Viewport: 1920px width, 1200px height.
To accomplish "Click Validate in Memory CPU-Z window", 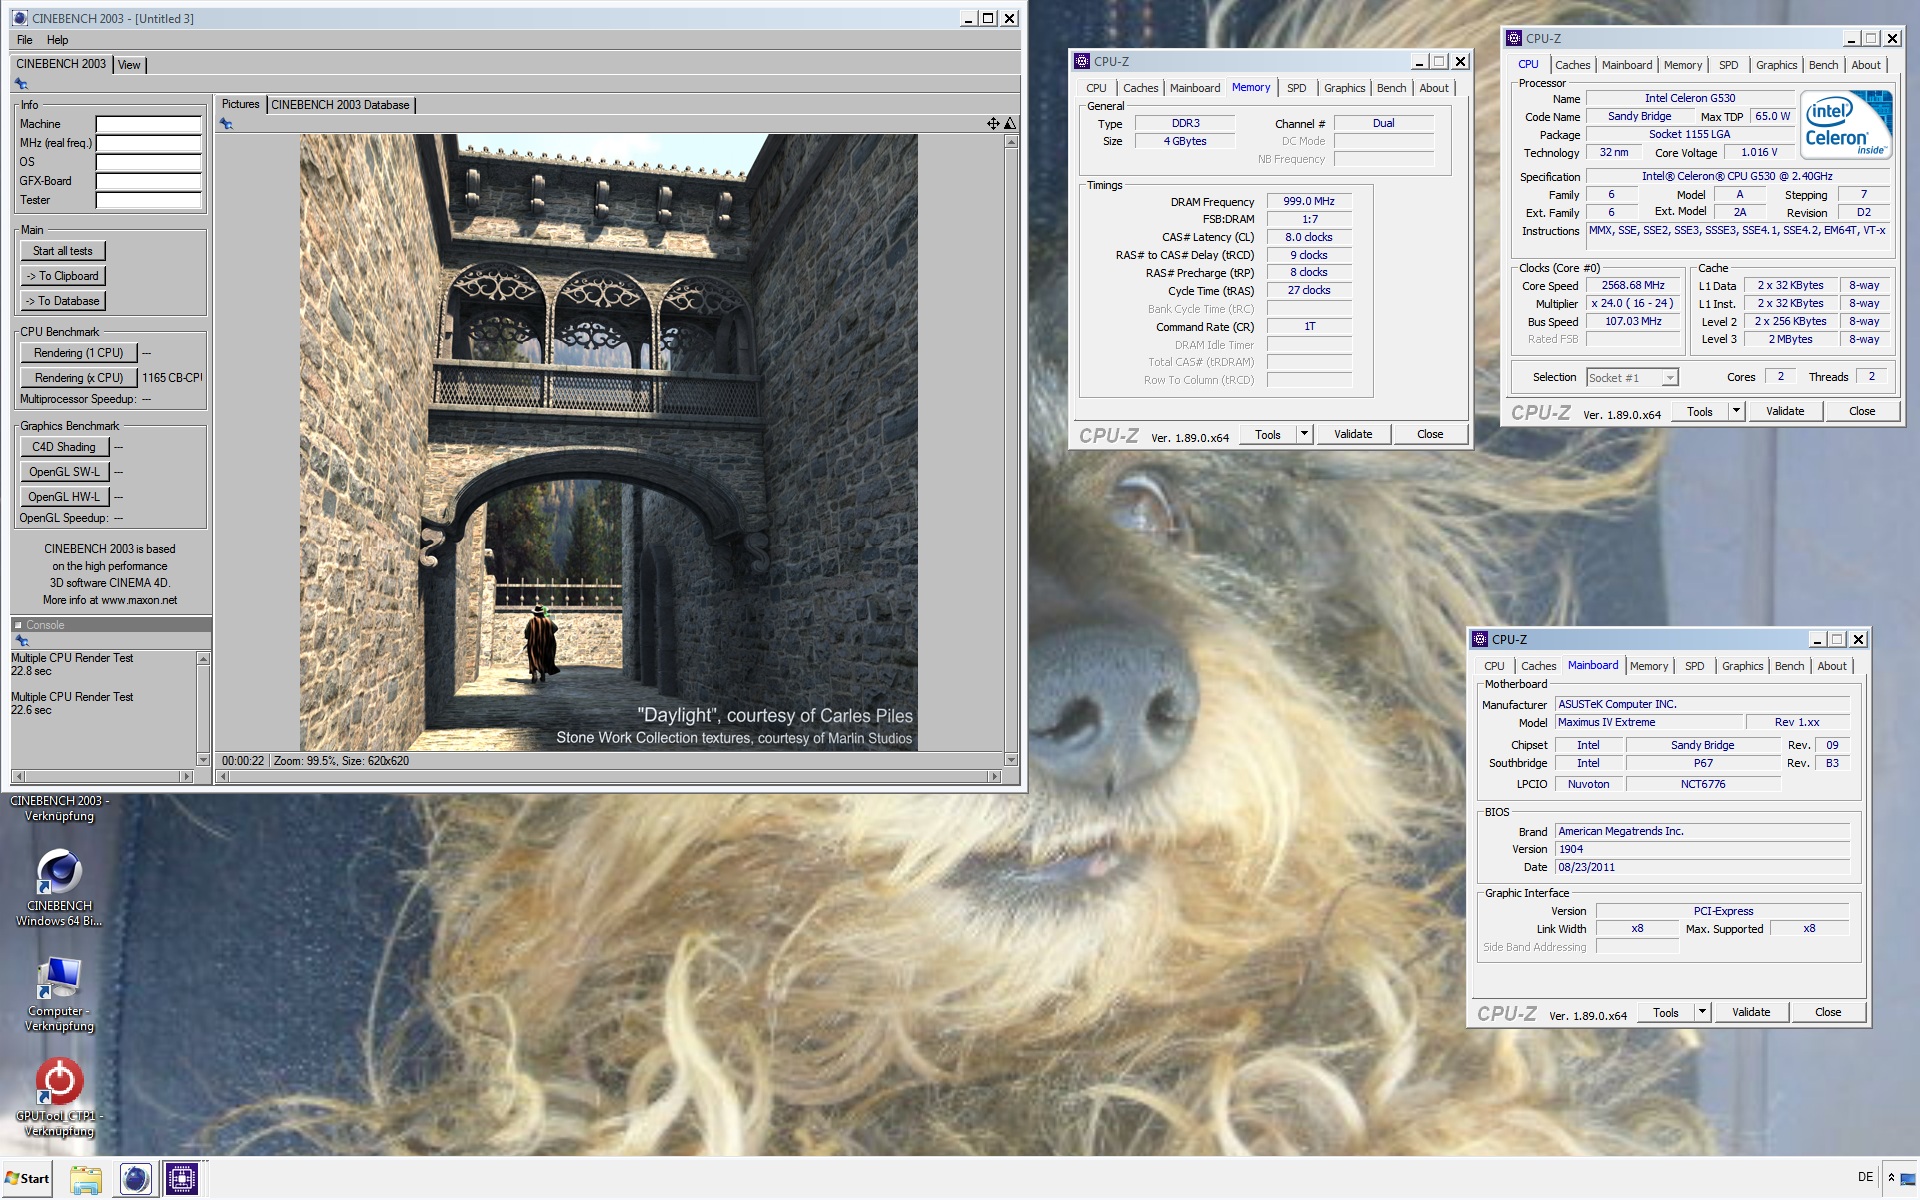I will pyautogui.click(x=1353, y=434).
